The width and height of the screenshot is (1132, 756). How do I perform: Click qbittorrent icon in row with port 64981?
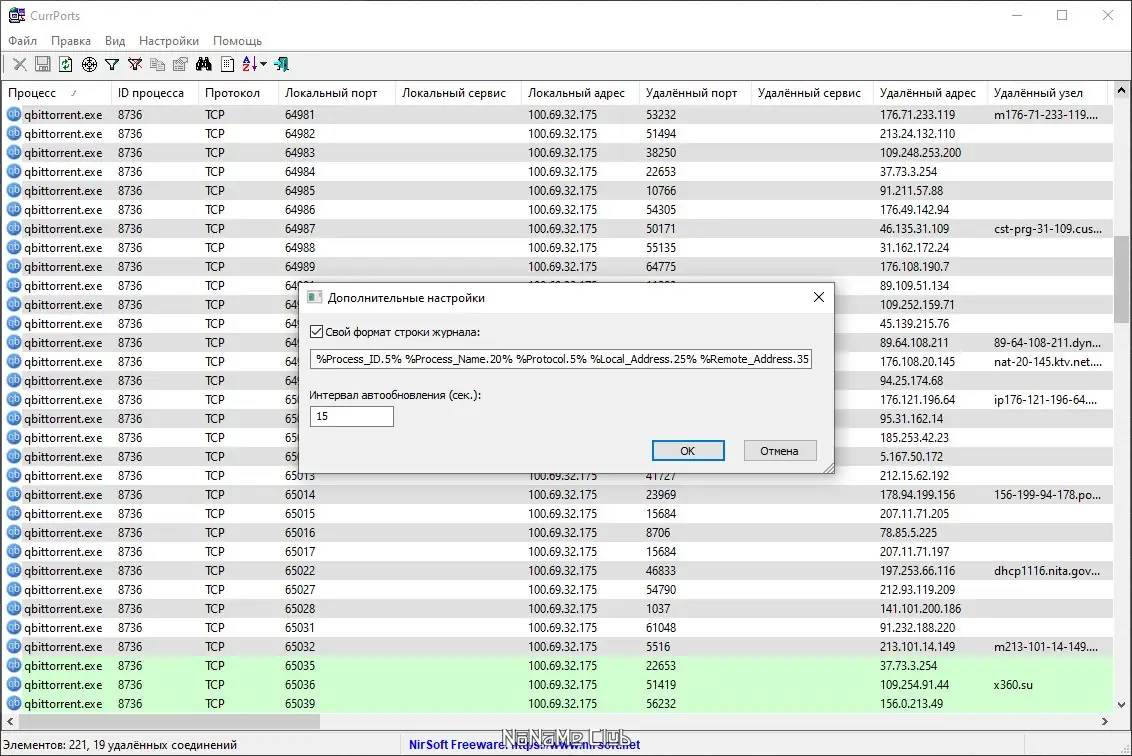pos(14,114)
